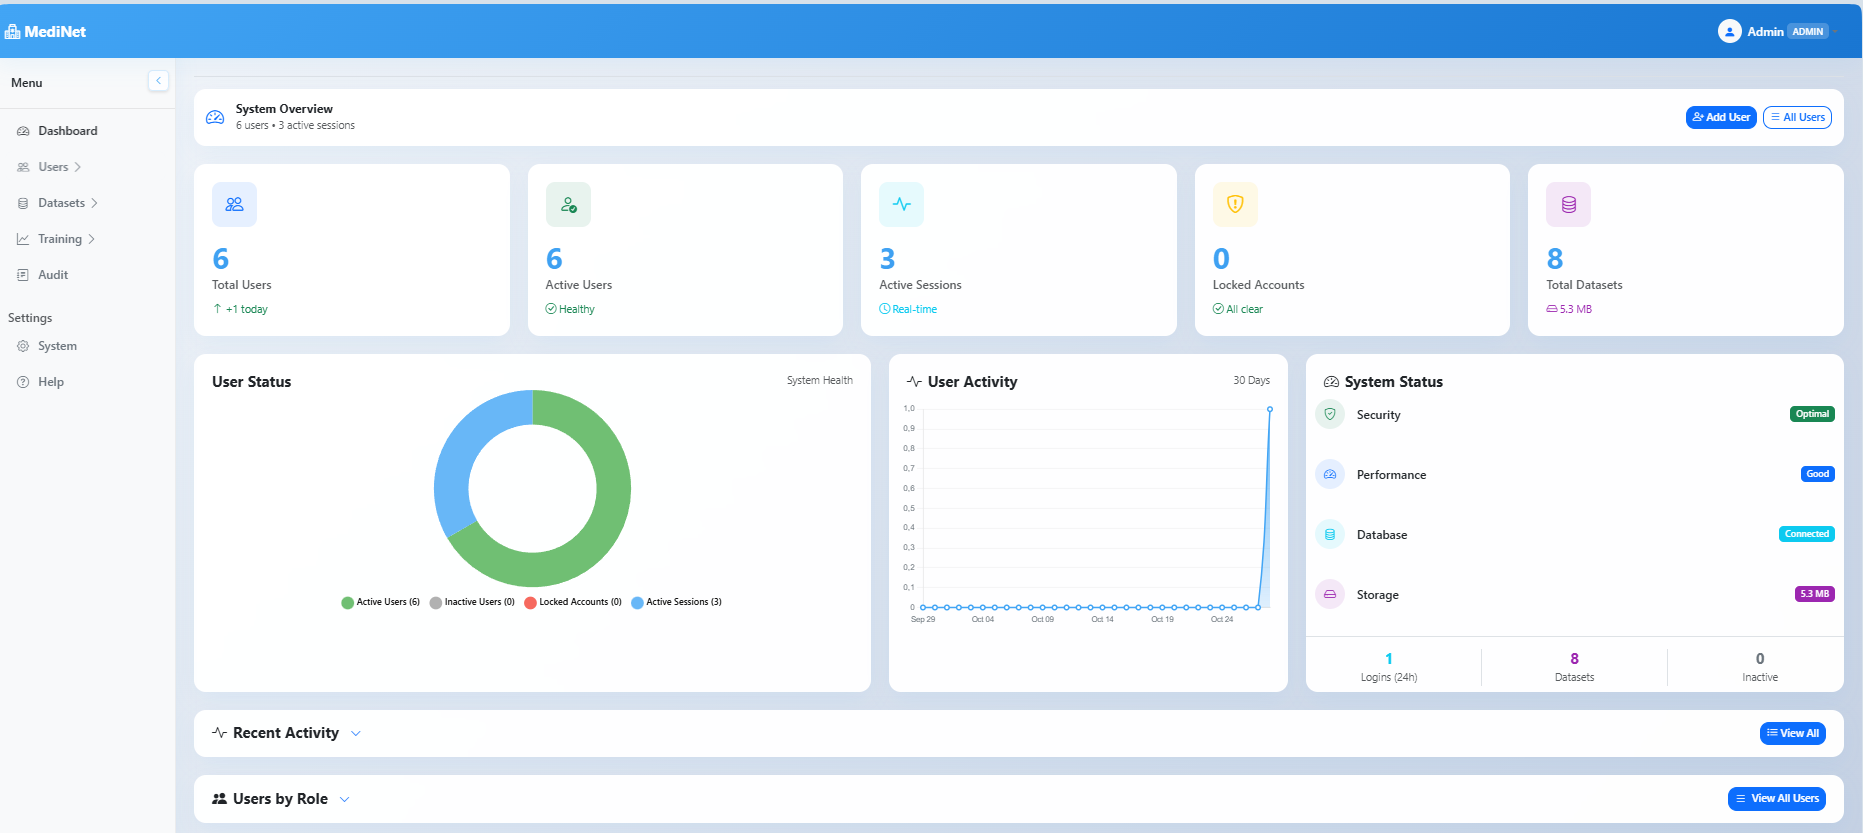
Task: Open the Dashboard menu item
Action: (x=87, y=131)
